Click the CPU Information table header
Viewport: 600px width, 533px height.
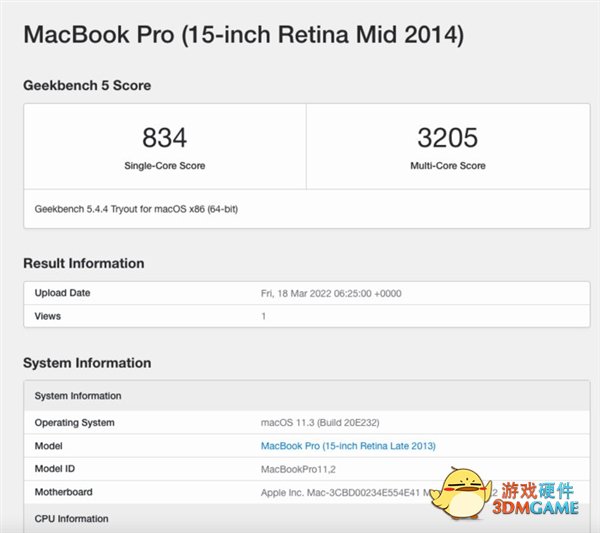coord(307,518)
